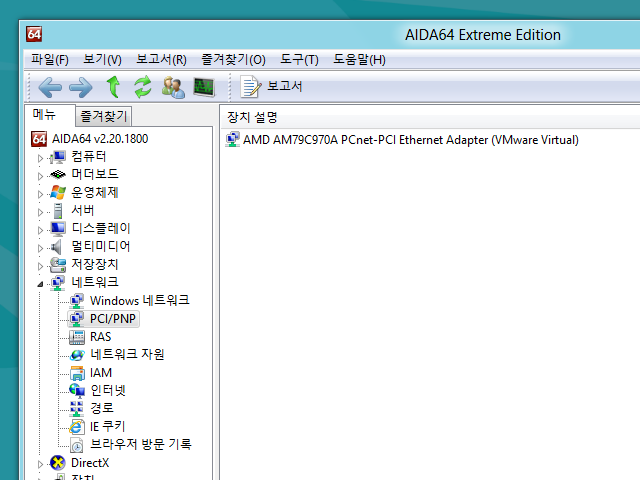Click the 보고서 report document icon
The width and height of the screenshot is (640, 480).
pyautogui.click(x=250, y=87)
